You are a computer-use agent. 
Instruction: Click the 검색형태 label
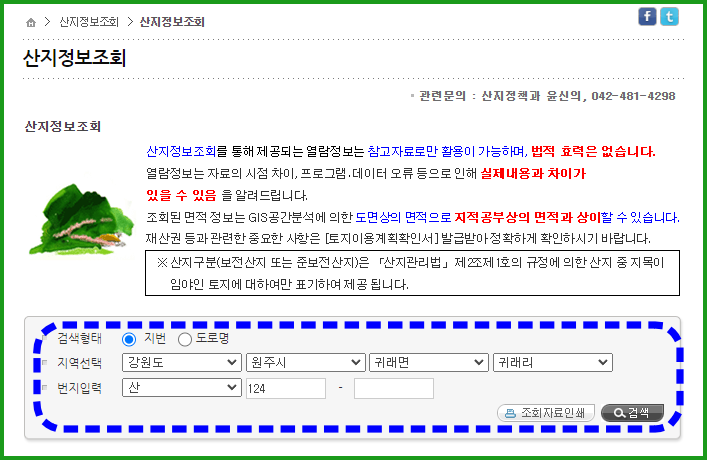[x=80, y=338]
